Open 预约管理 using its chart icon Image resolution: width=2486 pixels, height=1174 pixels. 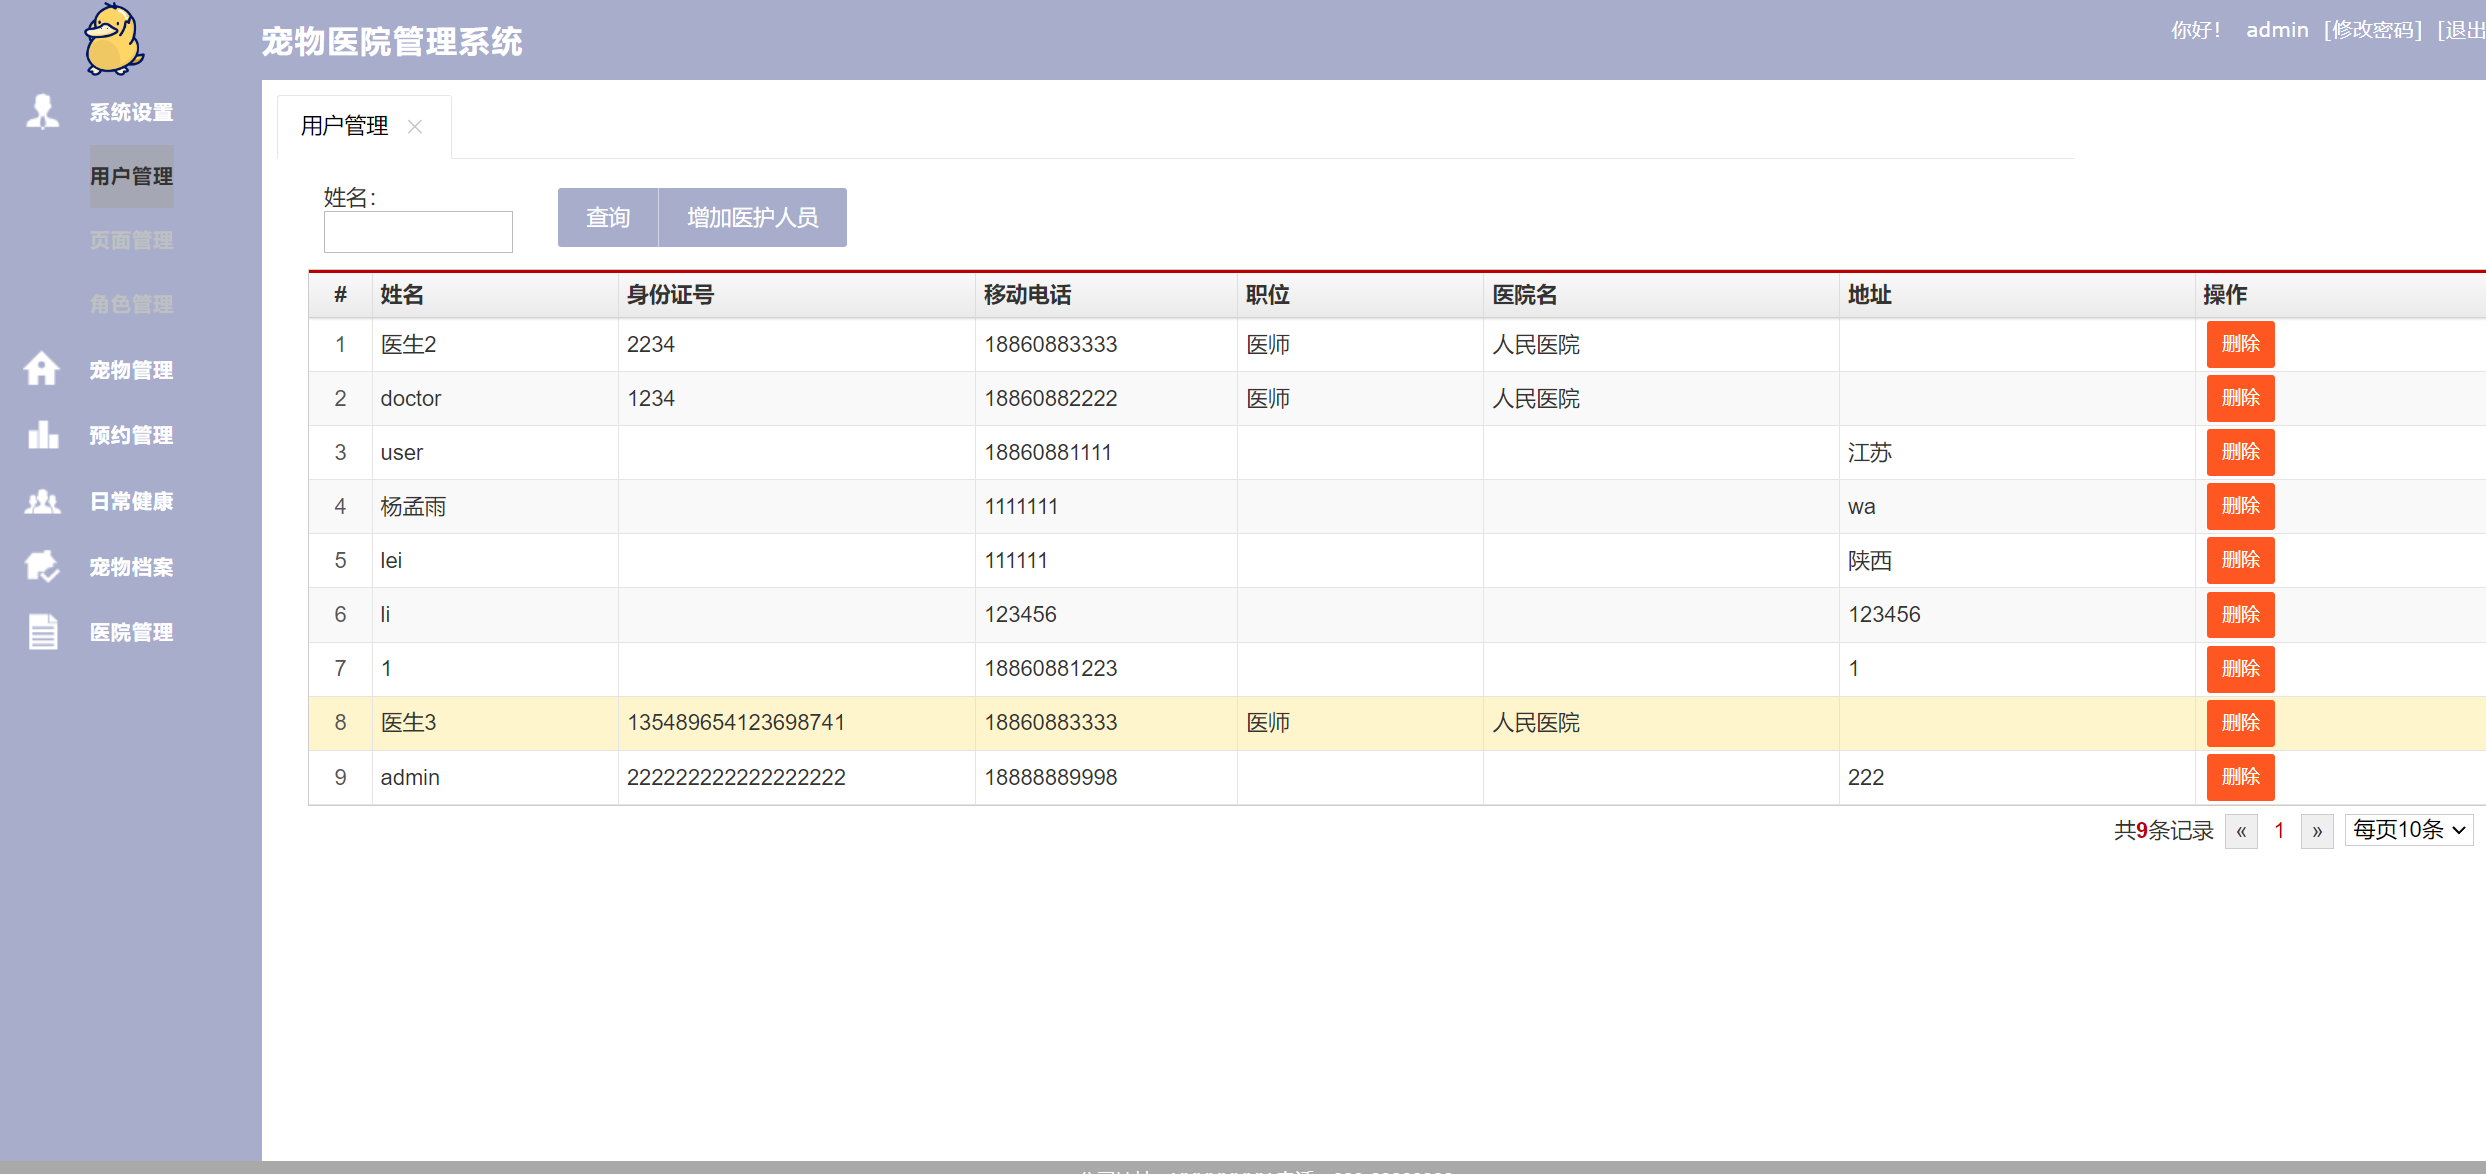click(42, 434)
